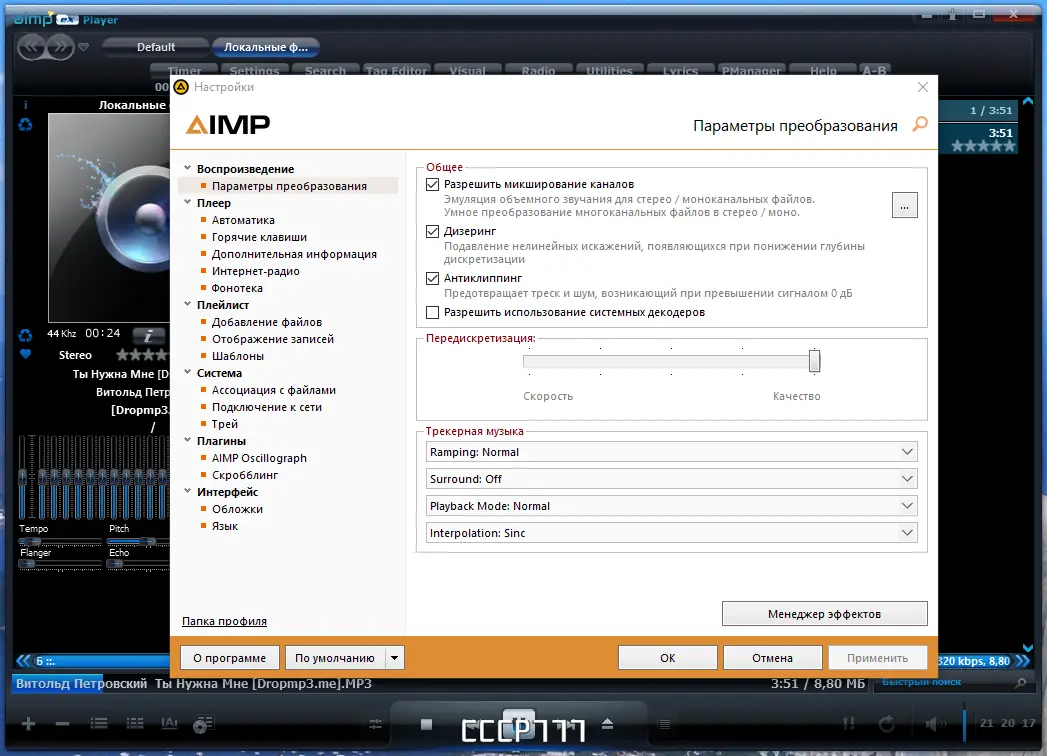Toggle the 'Антиклиппинг' checkbox

433,278
